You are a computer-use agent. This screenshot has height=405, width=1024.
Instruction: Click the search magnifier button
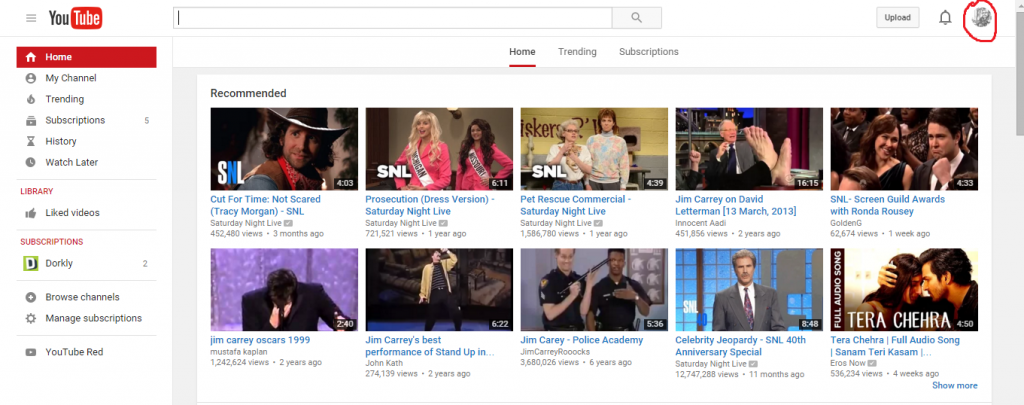click(637, 18)
